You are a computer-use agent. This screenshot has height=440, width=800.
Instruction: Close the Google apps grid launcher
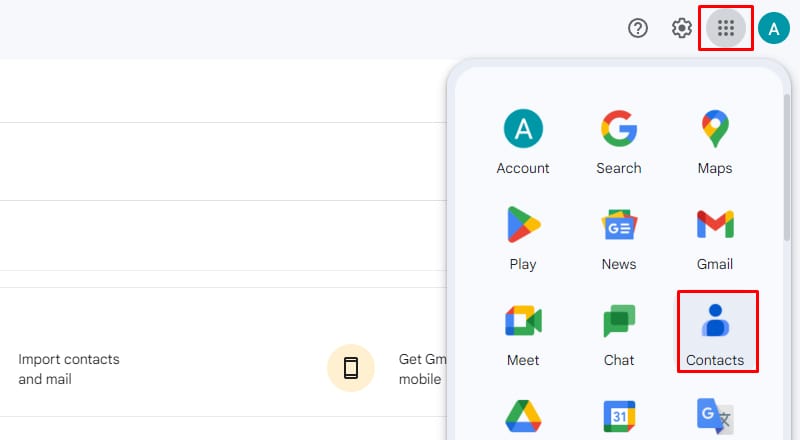[x=726, y=28]
